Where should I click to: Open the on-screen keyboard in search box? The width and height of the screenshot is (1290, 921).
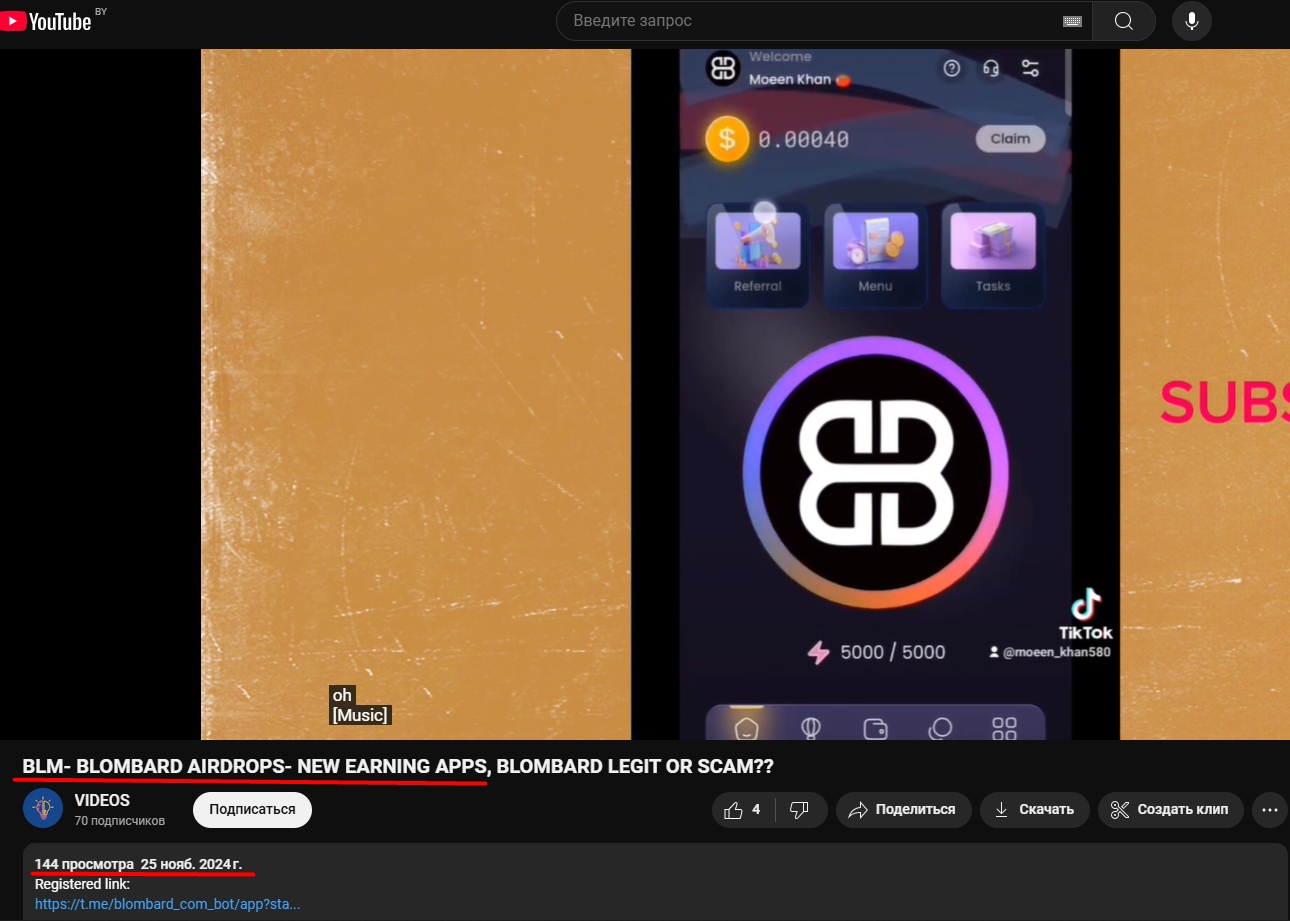pyautogui.click(x=1071, y=21)
